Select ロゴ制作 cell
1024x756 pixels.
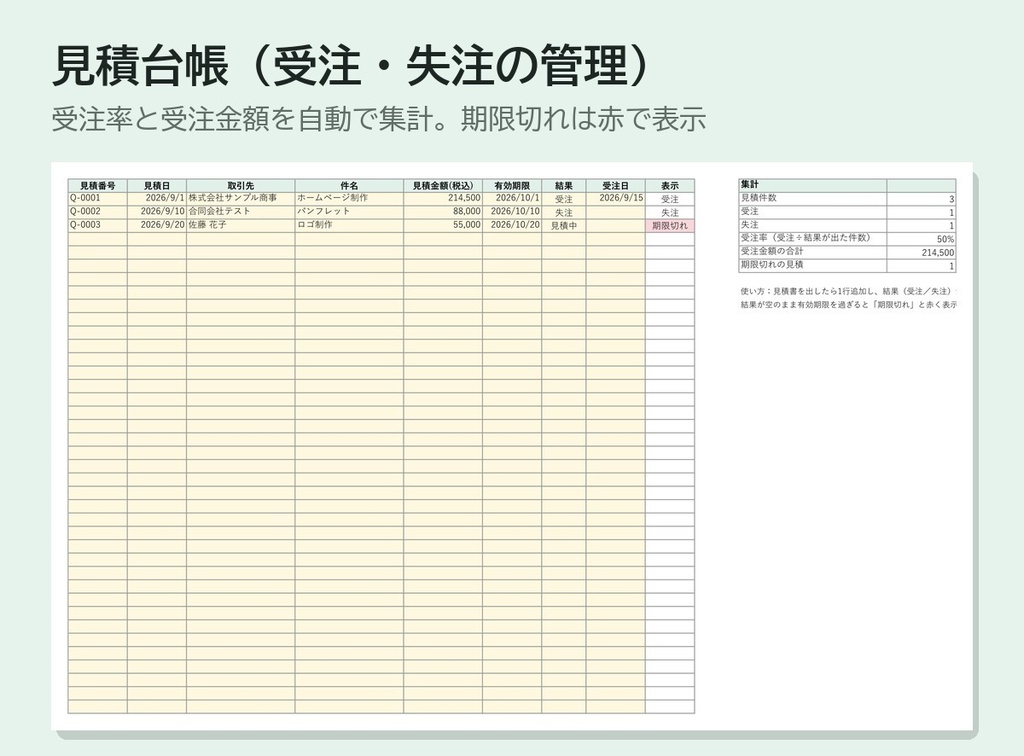coord(349,225)
